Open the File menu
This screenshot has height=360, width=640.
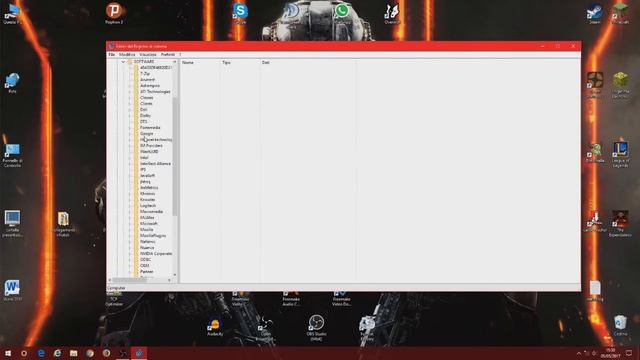coord(111,54)
